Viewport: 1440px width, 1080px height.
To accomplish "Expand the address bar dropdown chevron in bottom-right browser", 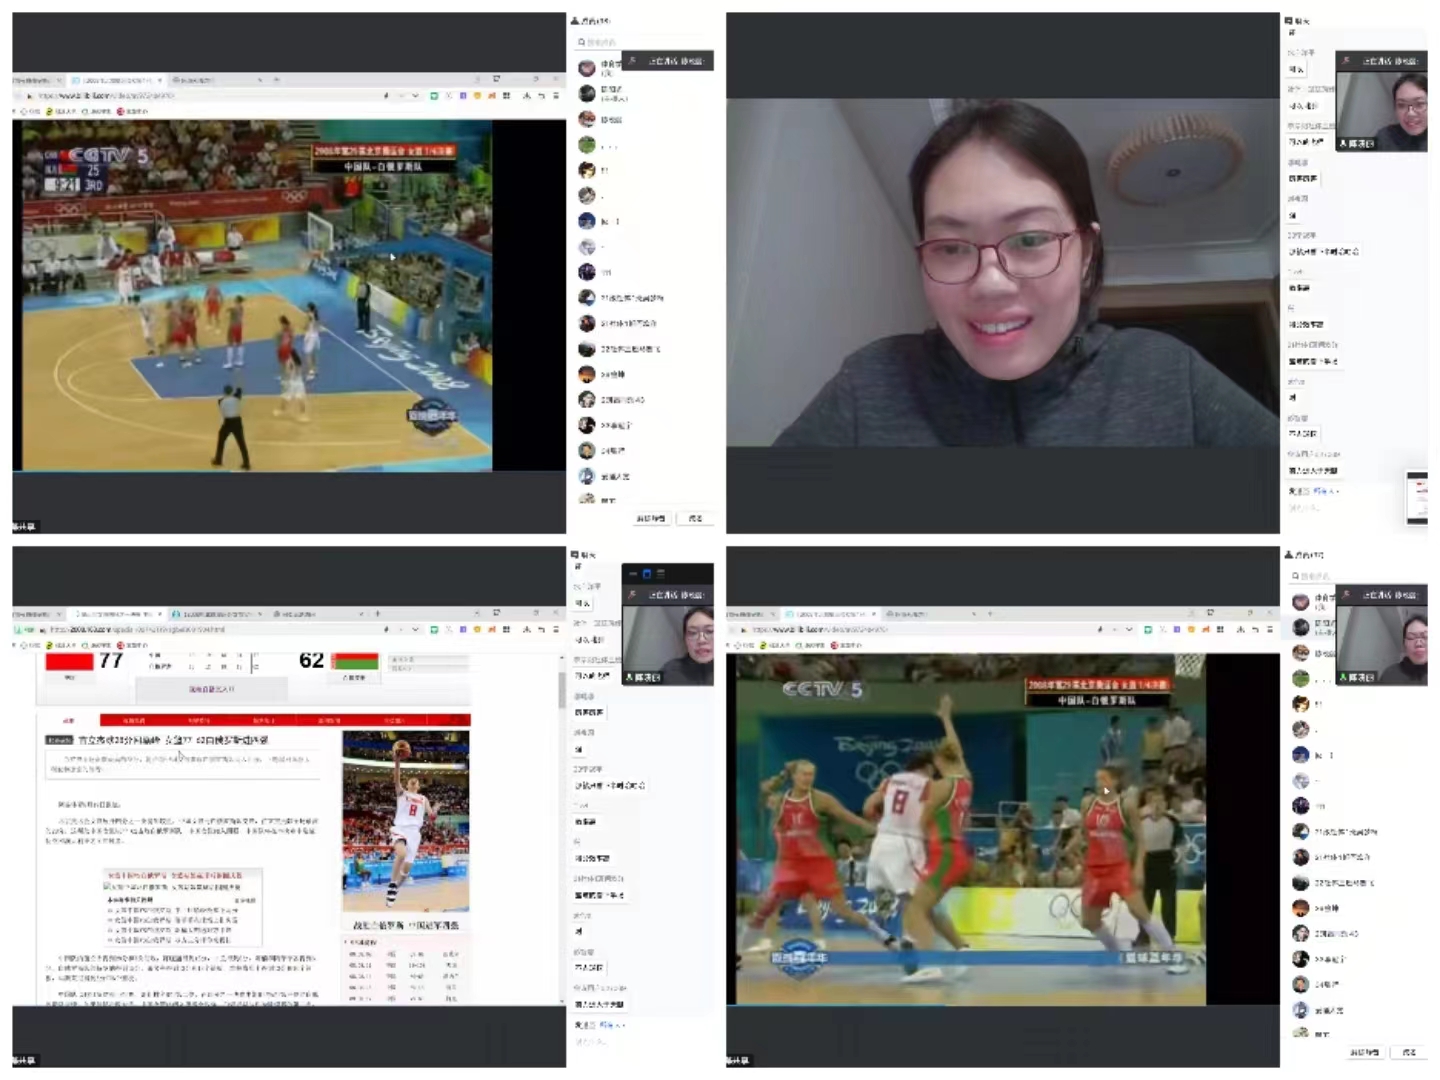I will 1129,630.
